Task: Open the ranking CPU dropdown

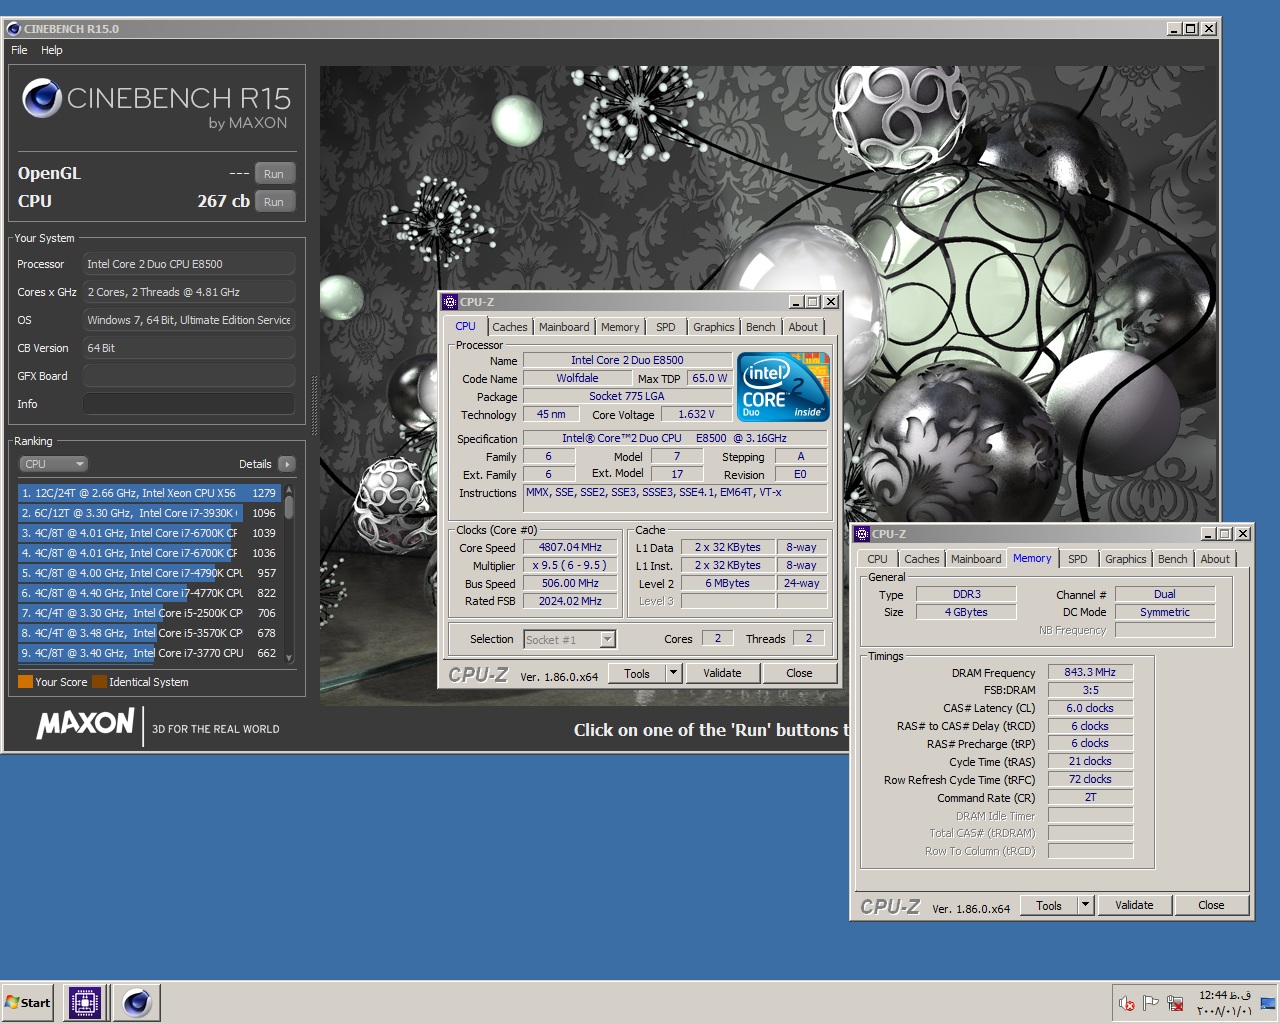Action: (54, 464)
